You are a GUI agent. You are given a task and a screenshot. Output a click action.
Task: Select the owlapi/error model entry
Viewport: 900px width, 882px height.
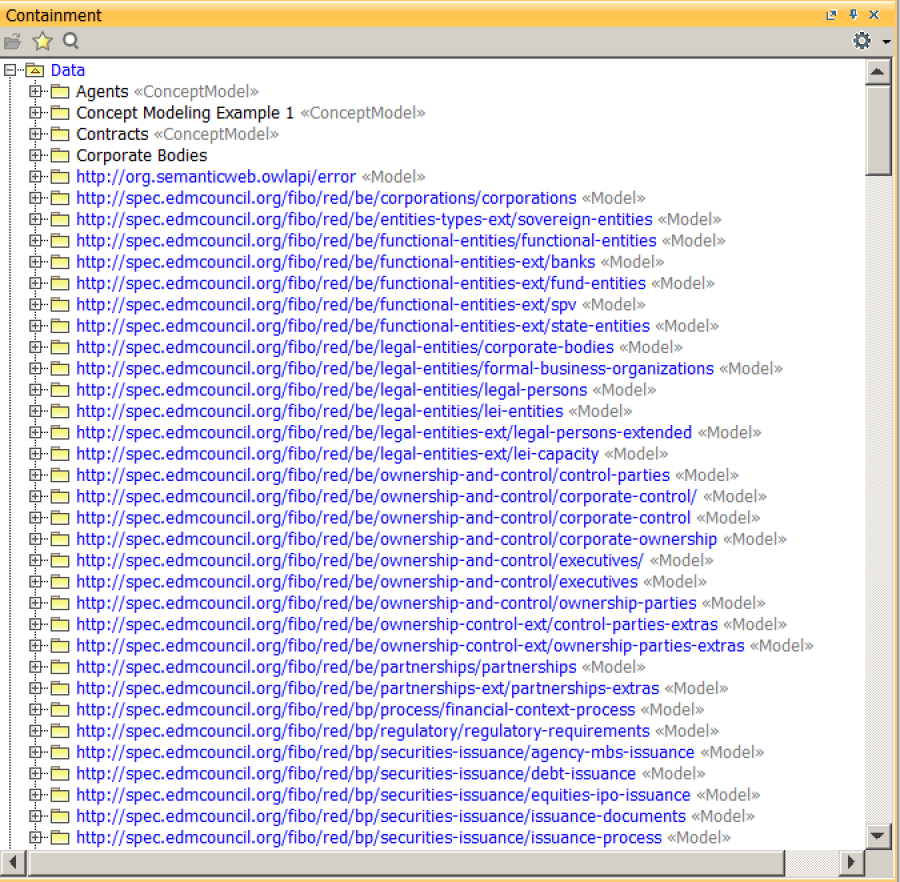tap(215, 177)
